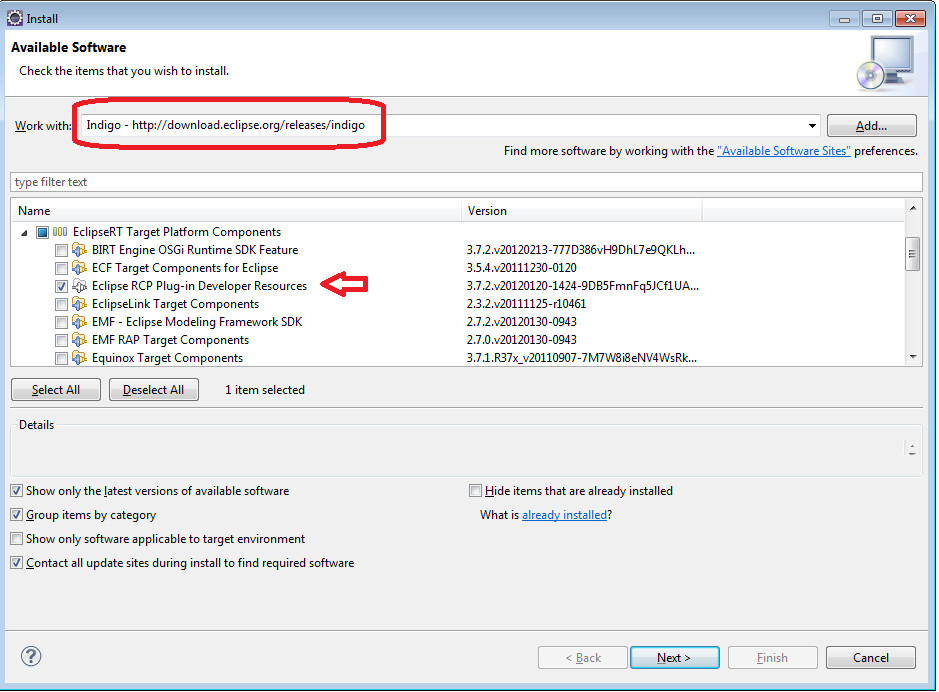Click the Equinox Target Components feature icon
Image resolution: width=939 pixels, height=692 pixels.
[79, 357]
